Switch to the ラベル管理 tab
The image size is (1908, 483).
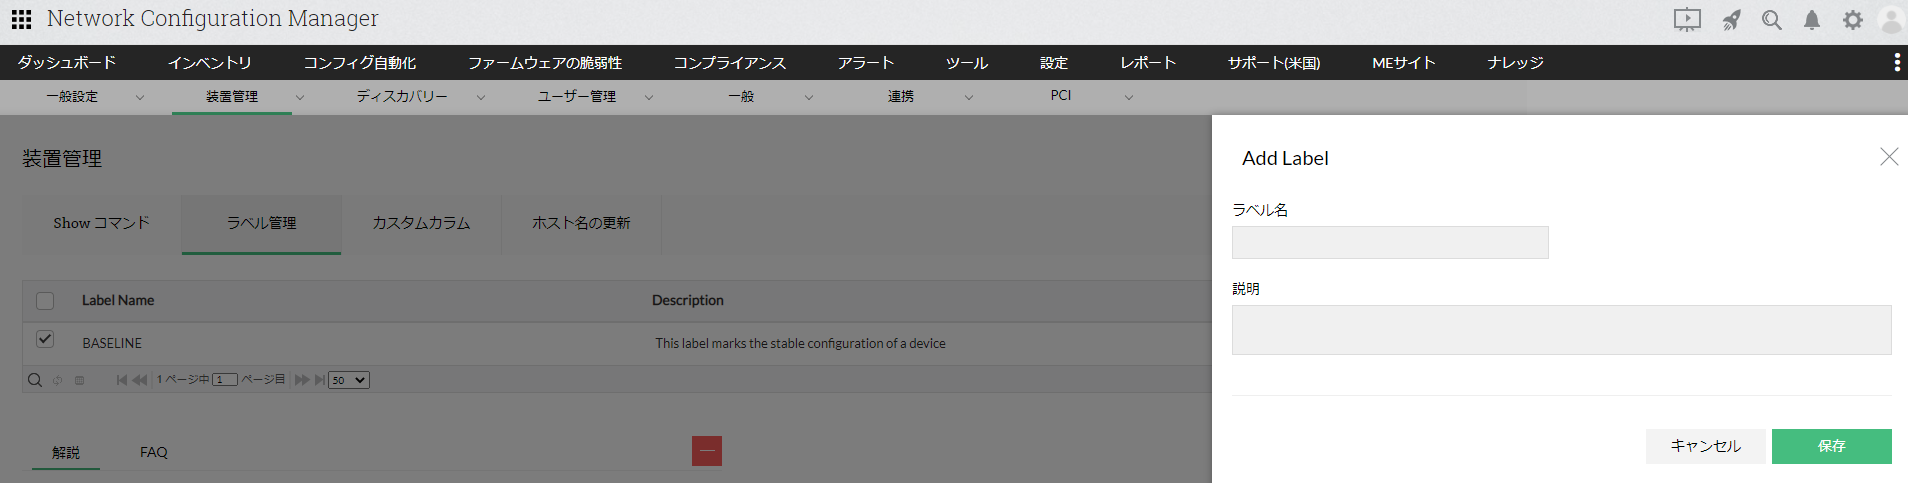click(x=262, y=224)
